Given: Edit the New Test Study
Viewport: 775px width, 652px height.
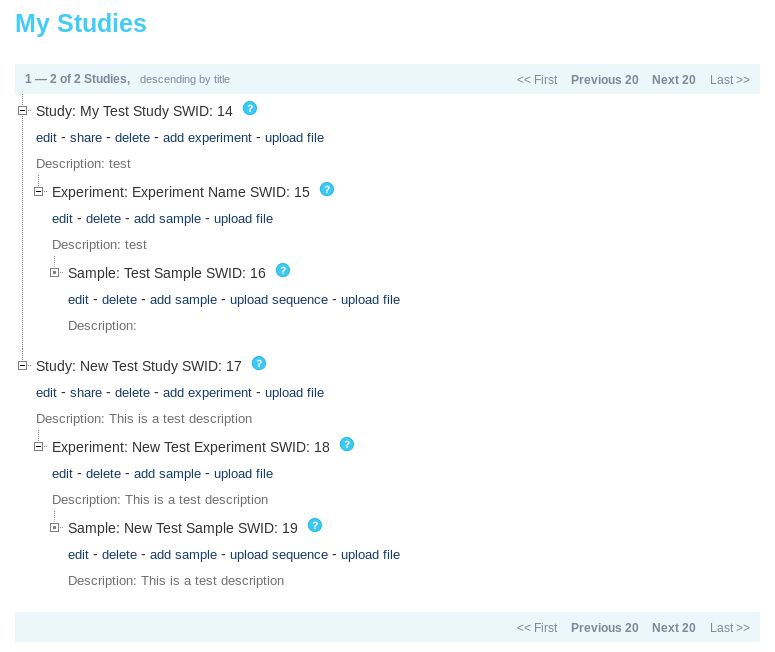Looking at the screenshot, I should click(x=46, y=393).
